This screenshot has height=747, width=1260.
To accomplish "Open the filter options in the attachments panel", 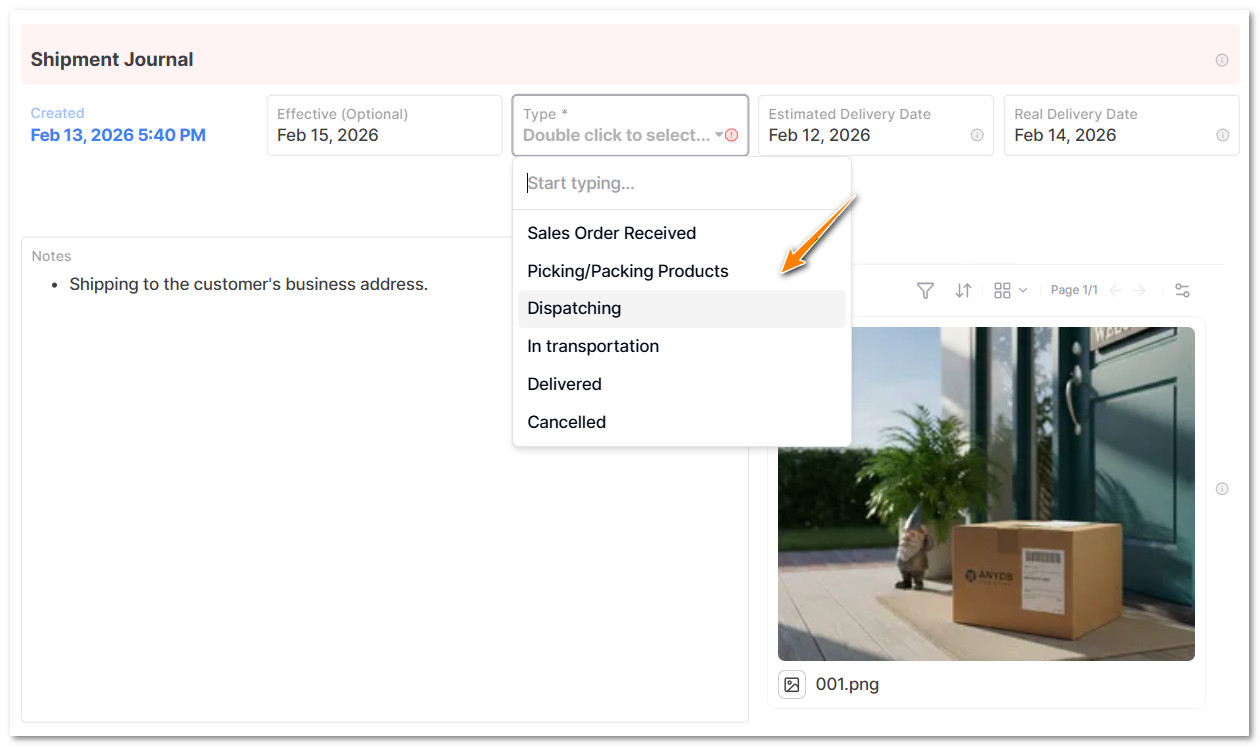I will tap(925, 290).
